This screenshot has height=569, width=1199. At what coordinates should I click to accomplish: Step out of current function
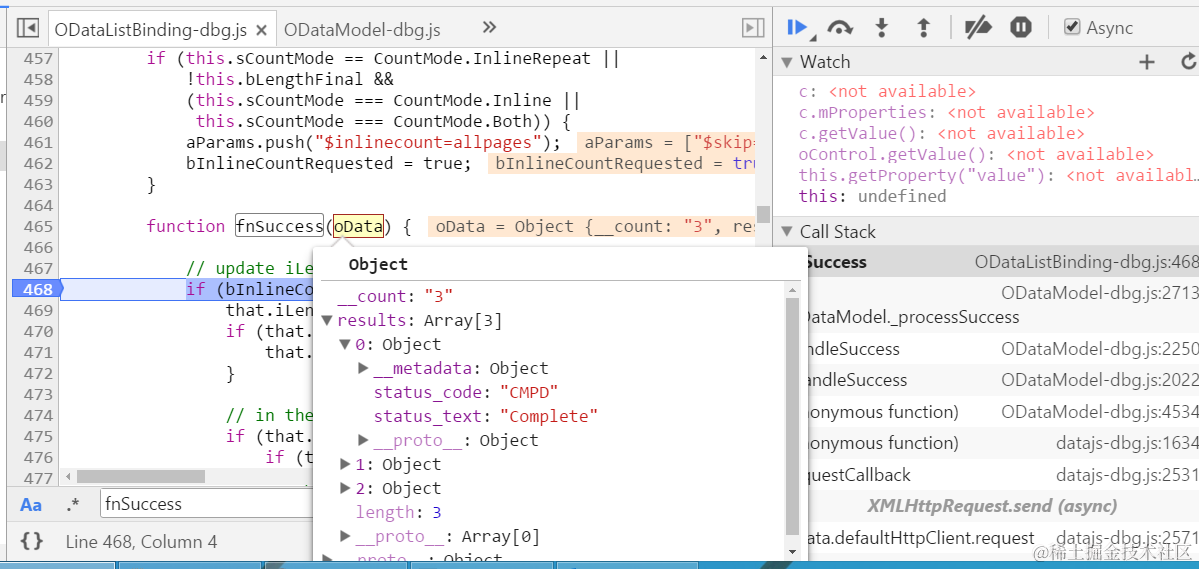pyautogui.click(x=924, y=28)
